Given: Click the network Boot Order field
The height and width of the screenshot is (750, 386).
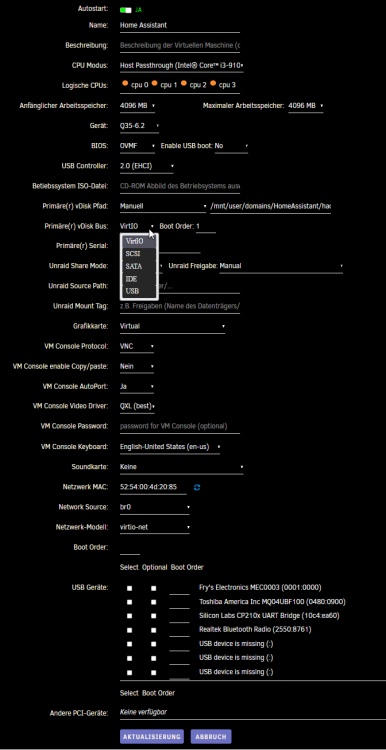Looking at the screenshot, I should tap(130, 548).
